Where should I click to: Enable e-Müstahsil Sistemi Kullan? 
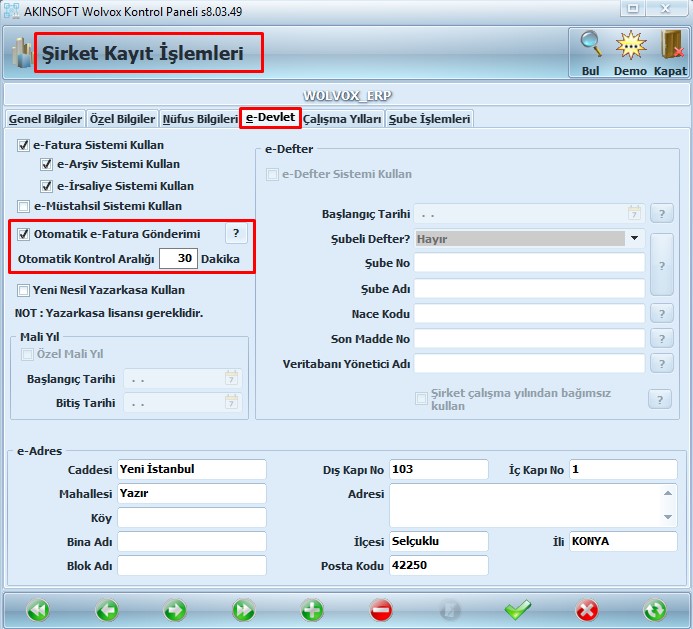point(23,206)
